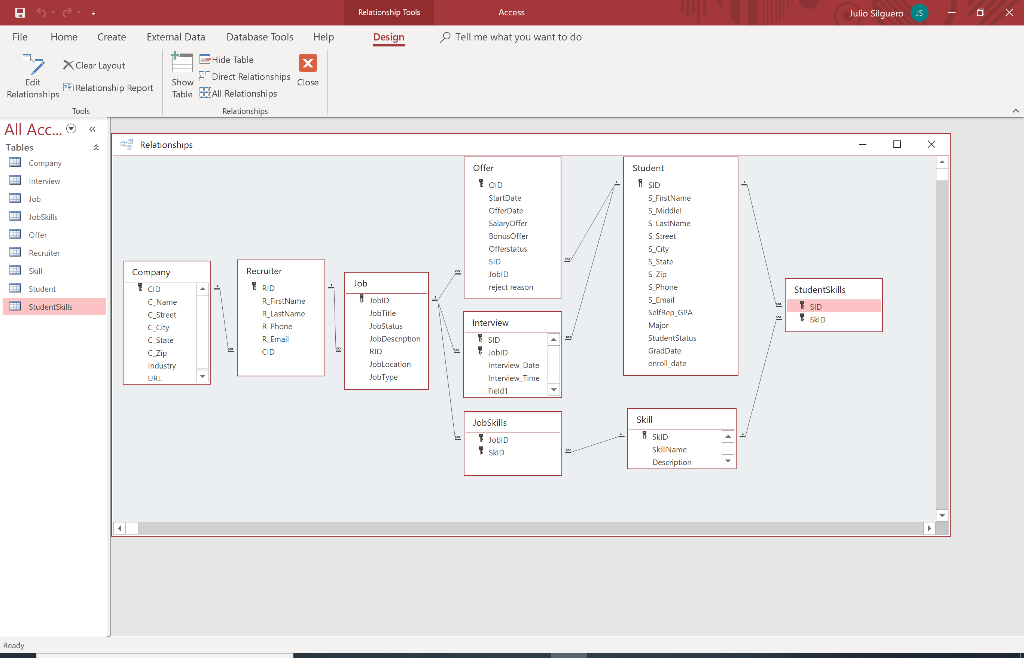Minimize the Relationships window

tap(863, 144)
